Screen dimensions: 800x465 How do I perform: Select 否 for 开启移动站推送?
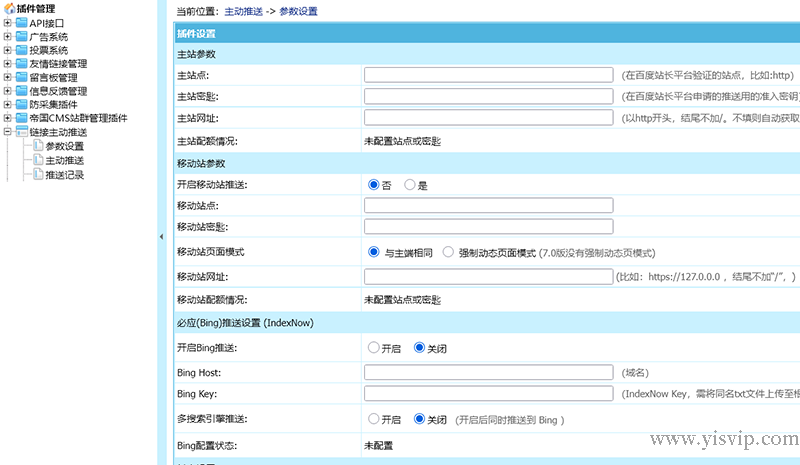(x=373, y=184)
